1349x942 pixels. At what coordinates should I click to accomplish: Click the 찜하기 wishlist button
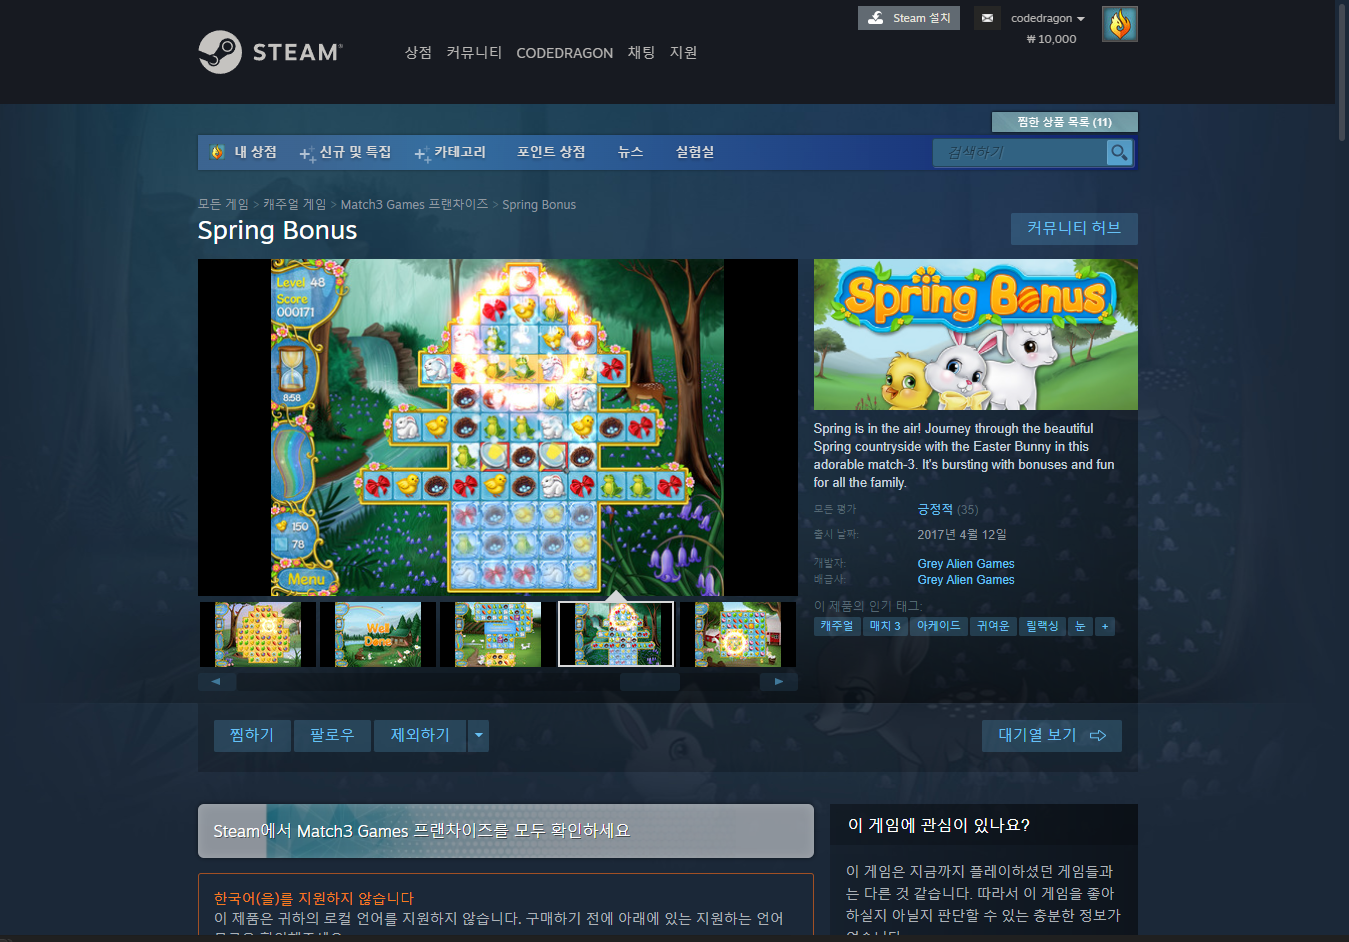coord(252,736)
